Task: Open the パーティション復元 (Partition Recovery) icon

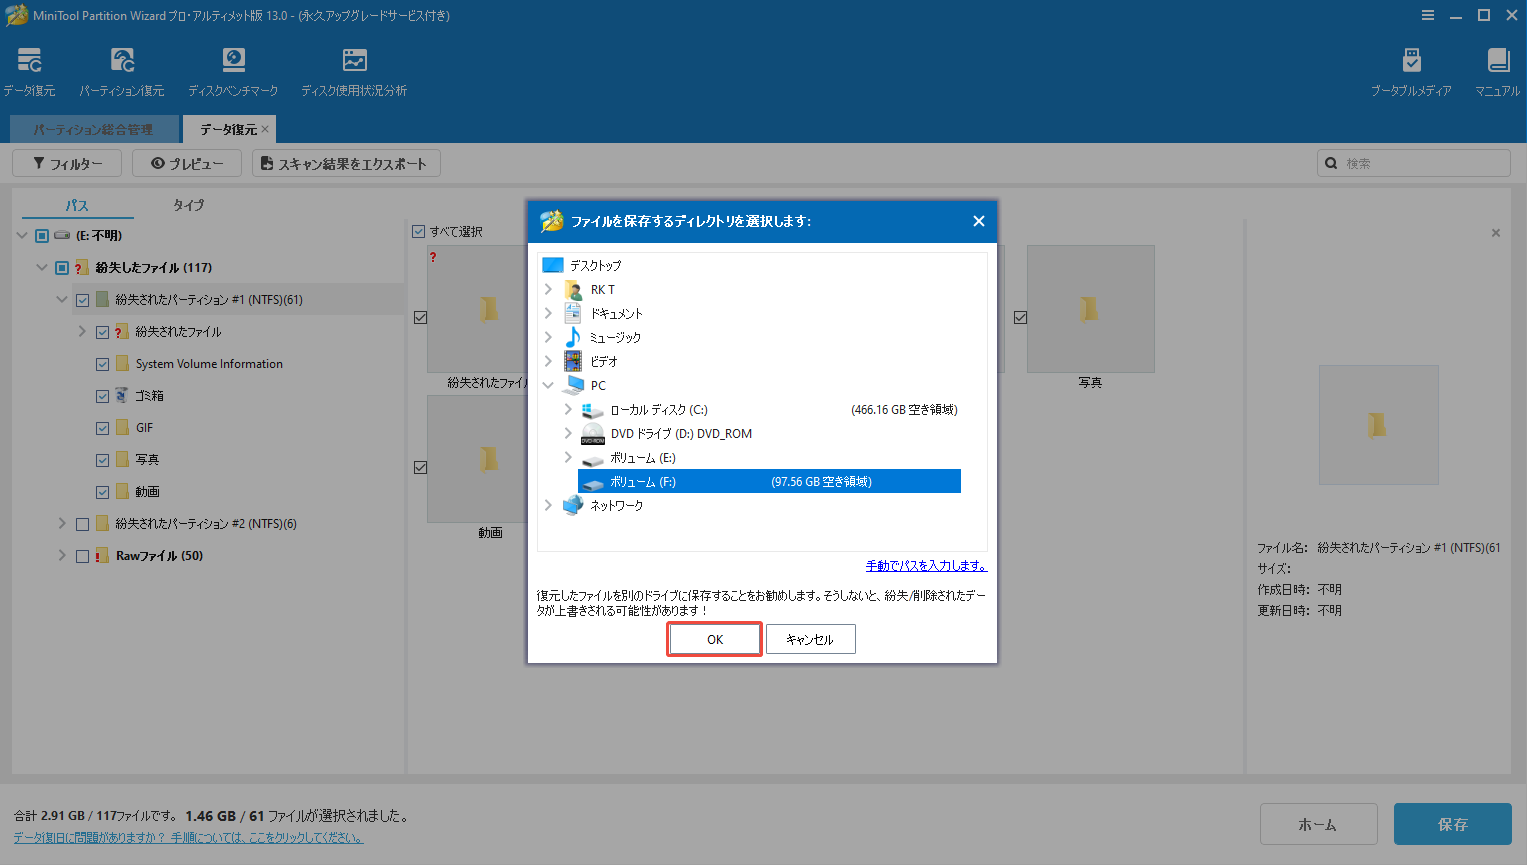Action: click(122, 60)
